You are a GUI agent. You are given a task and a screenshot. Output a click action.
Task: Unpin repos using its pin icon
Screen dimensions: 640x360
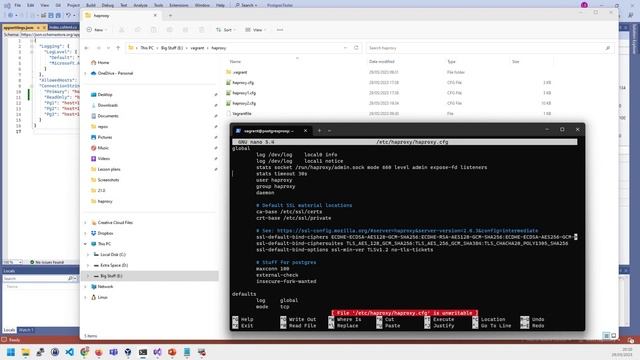click(216, 127)
